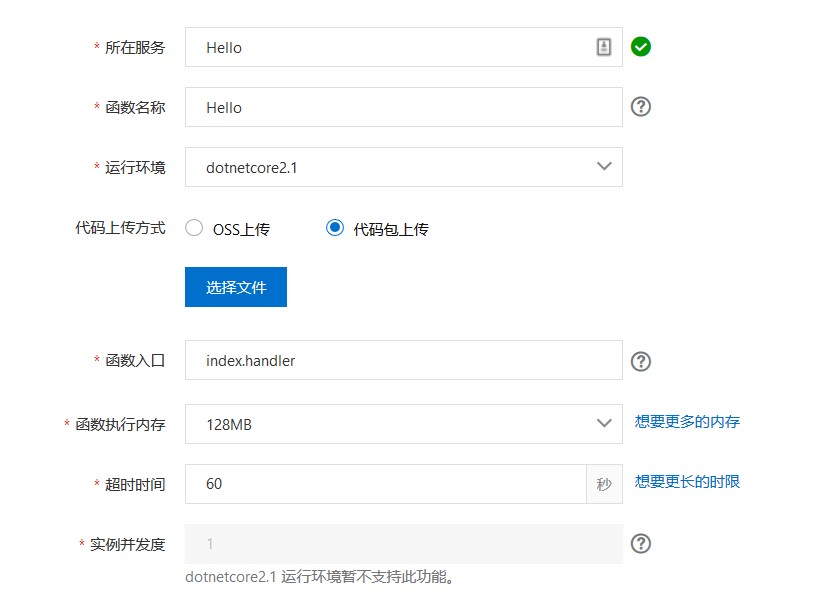Expand the 函数执行内存 128MB dropdown
The height and width of the screenshot is (596, 836).
(x=404, y=424)
